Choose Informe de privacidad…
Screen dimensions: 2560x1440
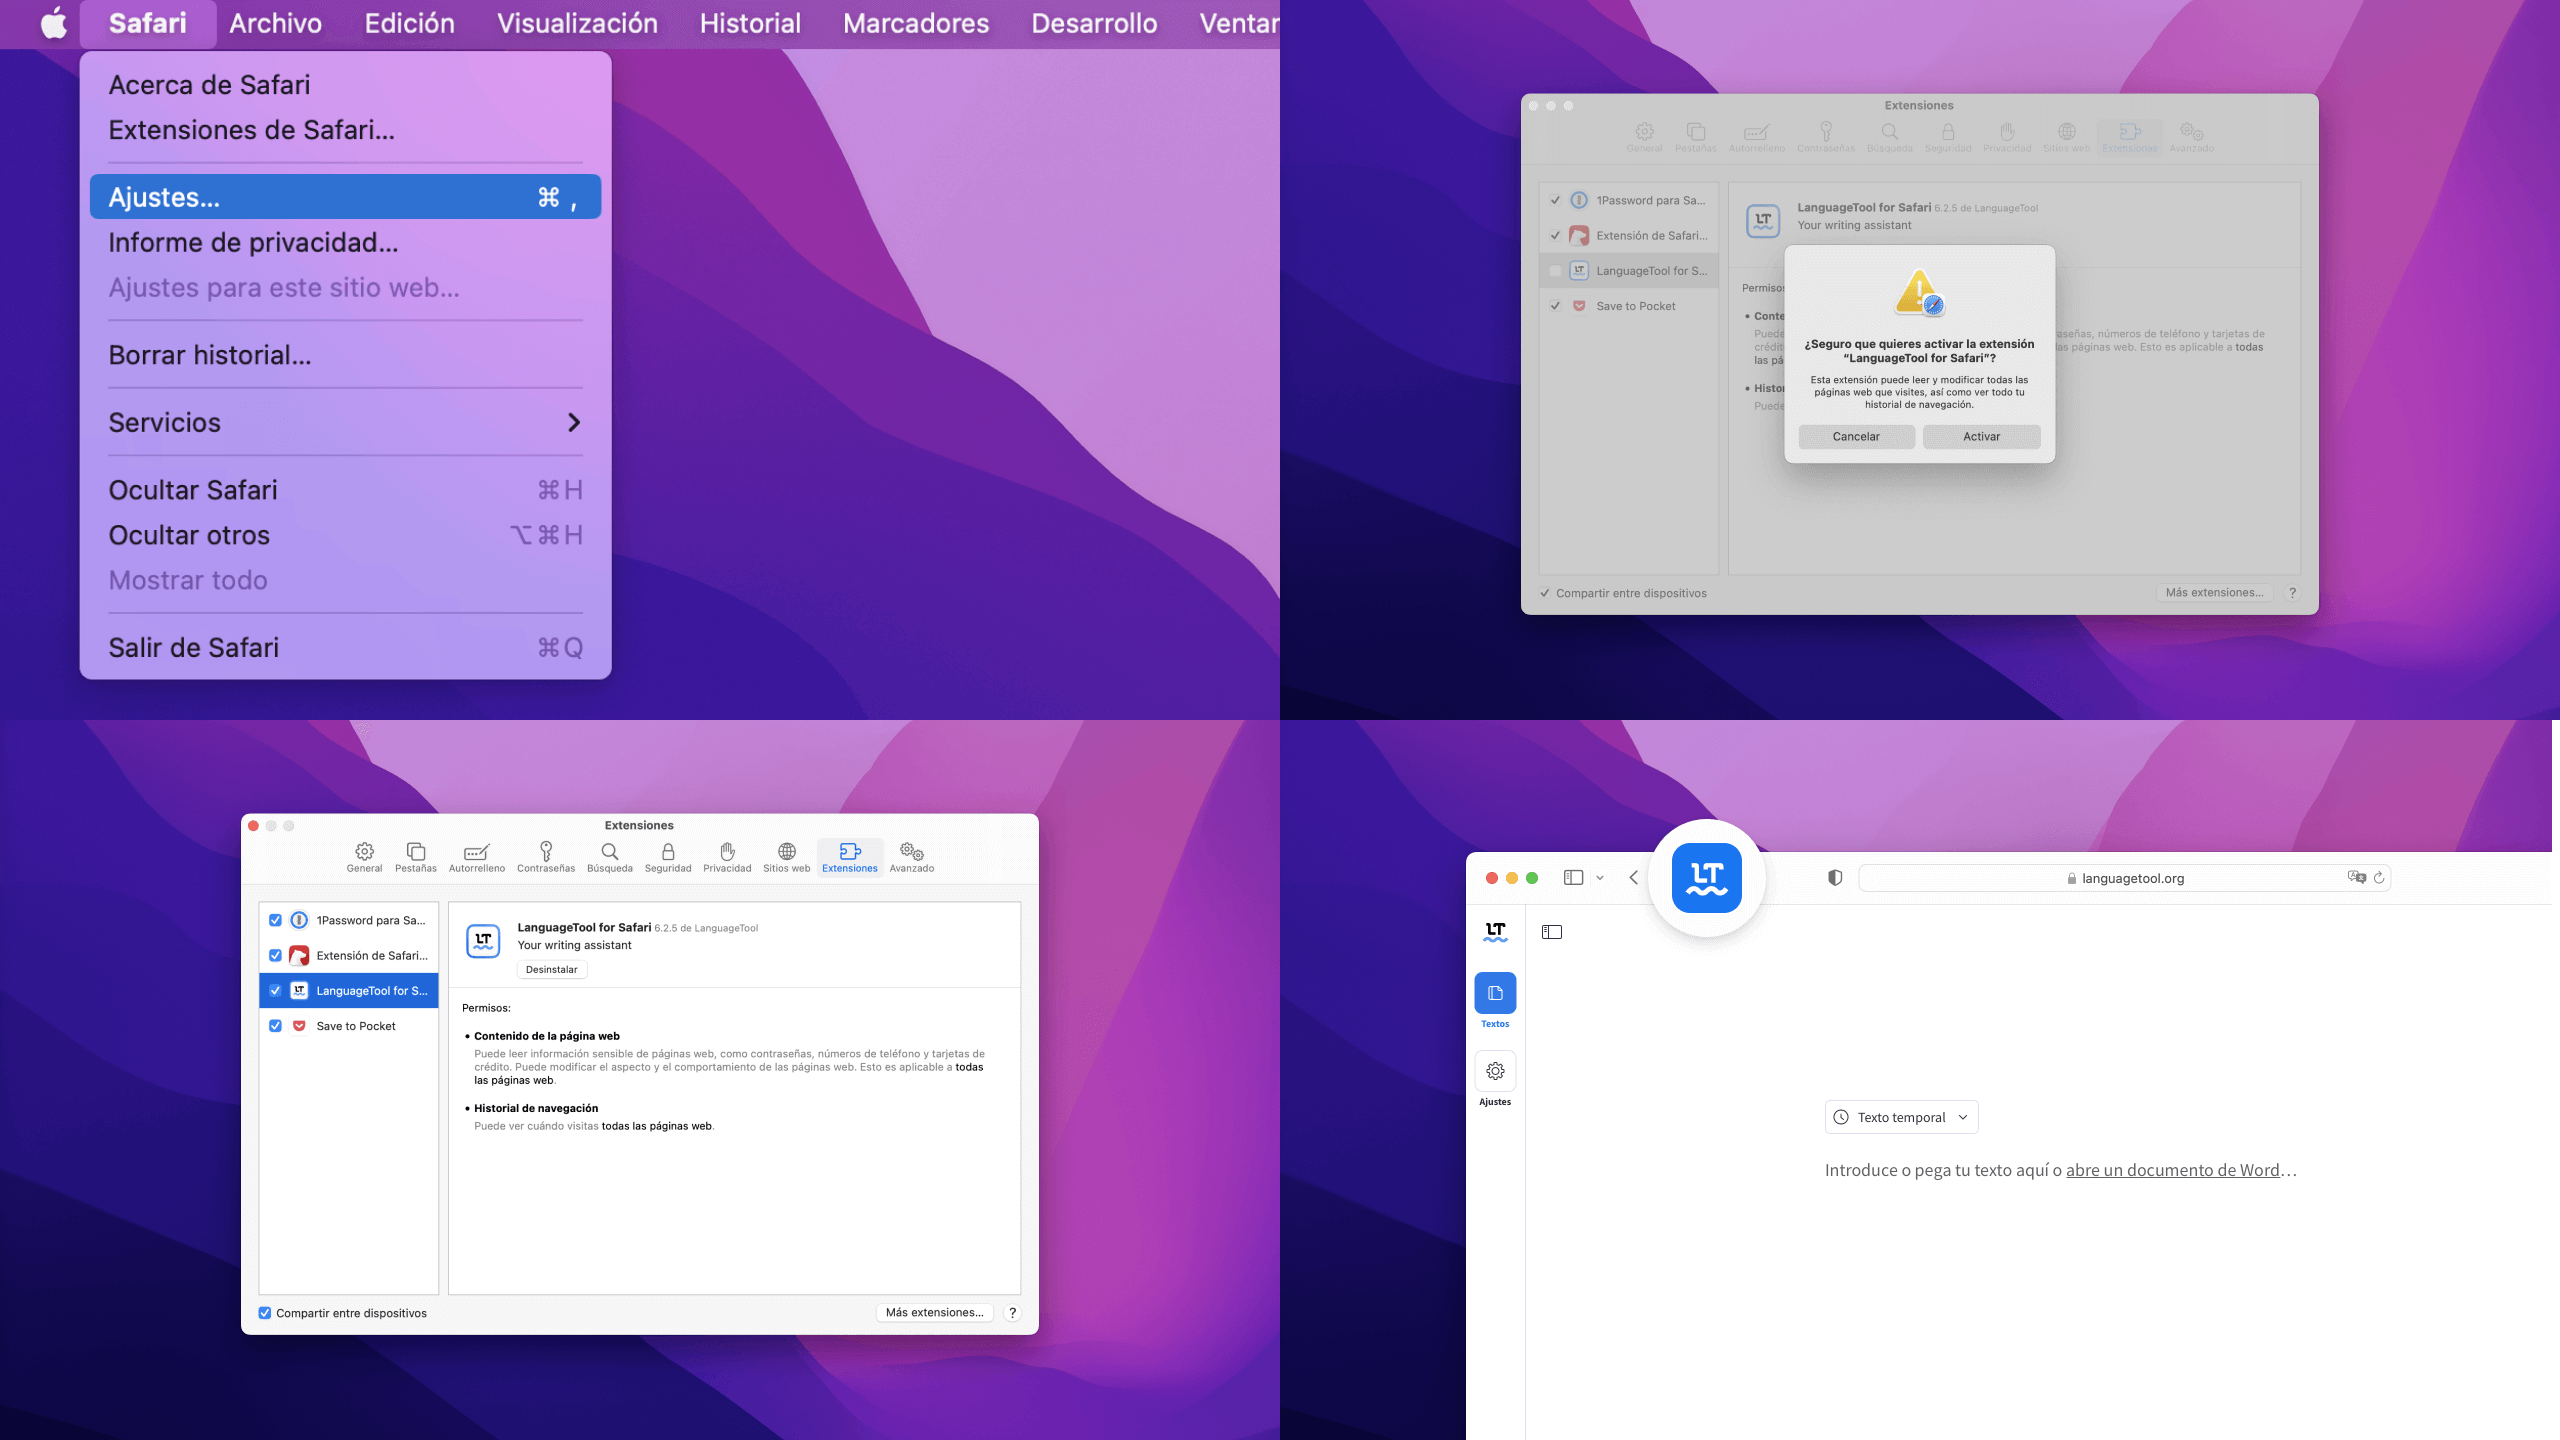click(x=345, y=242)
